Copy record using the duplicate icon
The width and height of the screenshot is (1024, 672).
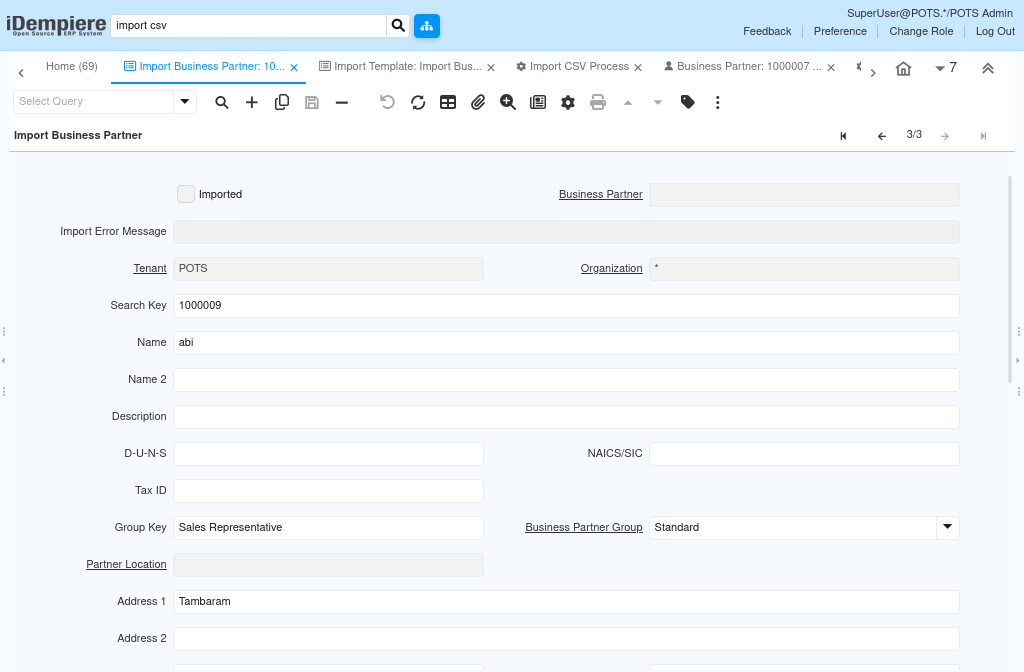click(x=281, y=103)
